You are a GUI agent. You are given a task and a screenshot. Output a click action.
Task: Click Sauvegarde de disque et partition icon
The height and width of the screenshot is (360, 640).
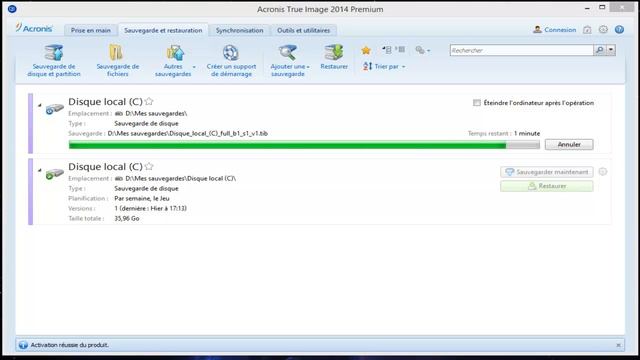tap(54, 53)
